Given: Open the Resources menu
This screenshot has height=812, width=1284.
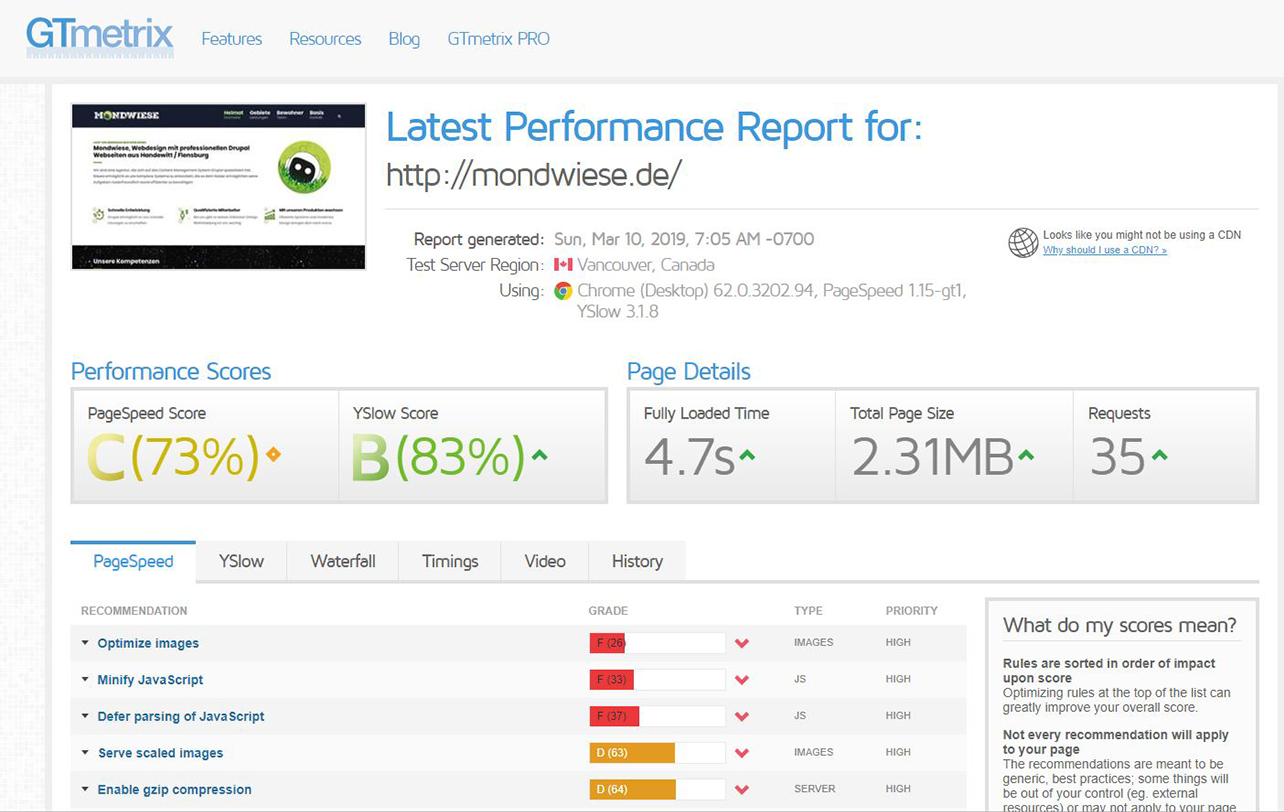Looking at the screenshot, I should click(325, 39).
